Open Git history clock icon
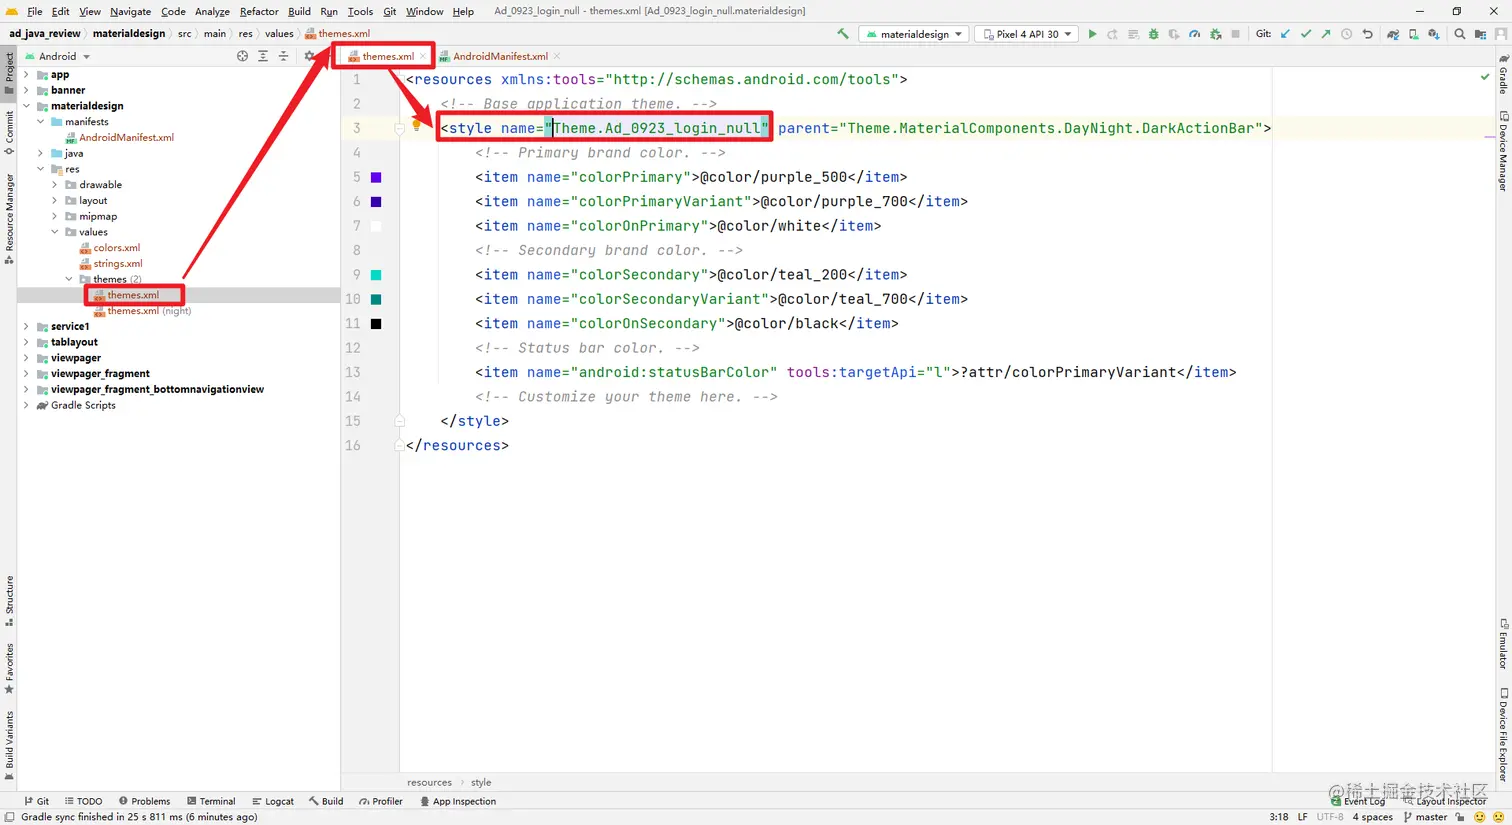 pyautogui.click(x=1347, y=34)
